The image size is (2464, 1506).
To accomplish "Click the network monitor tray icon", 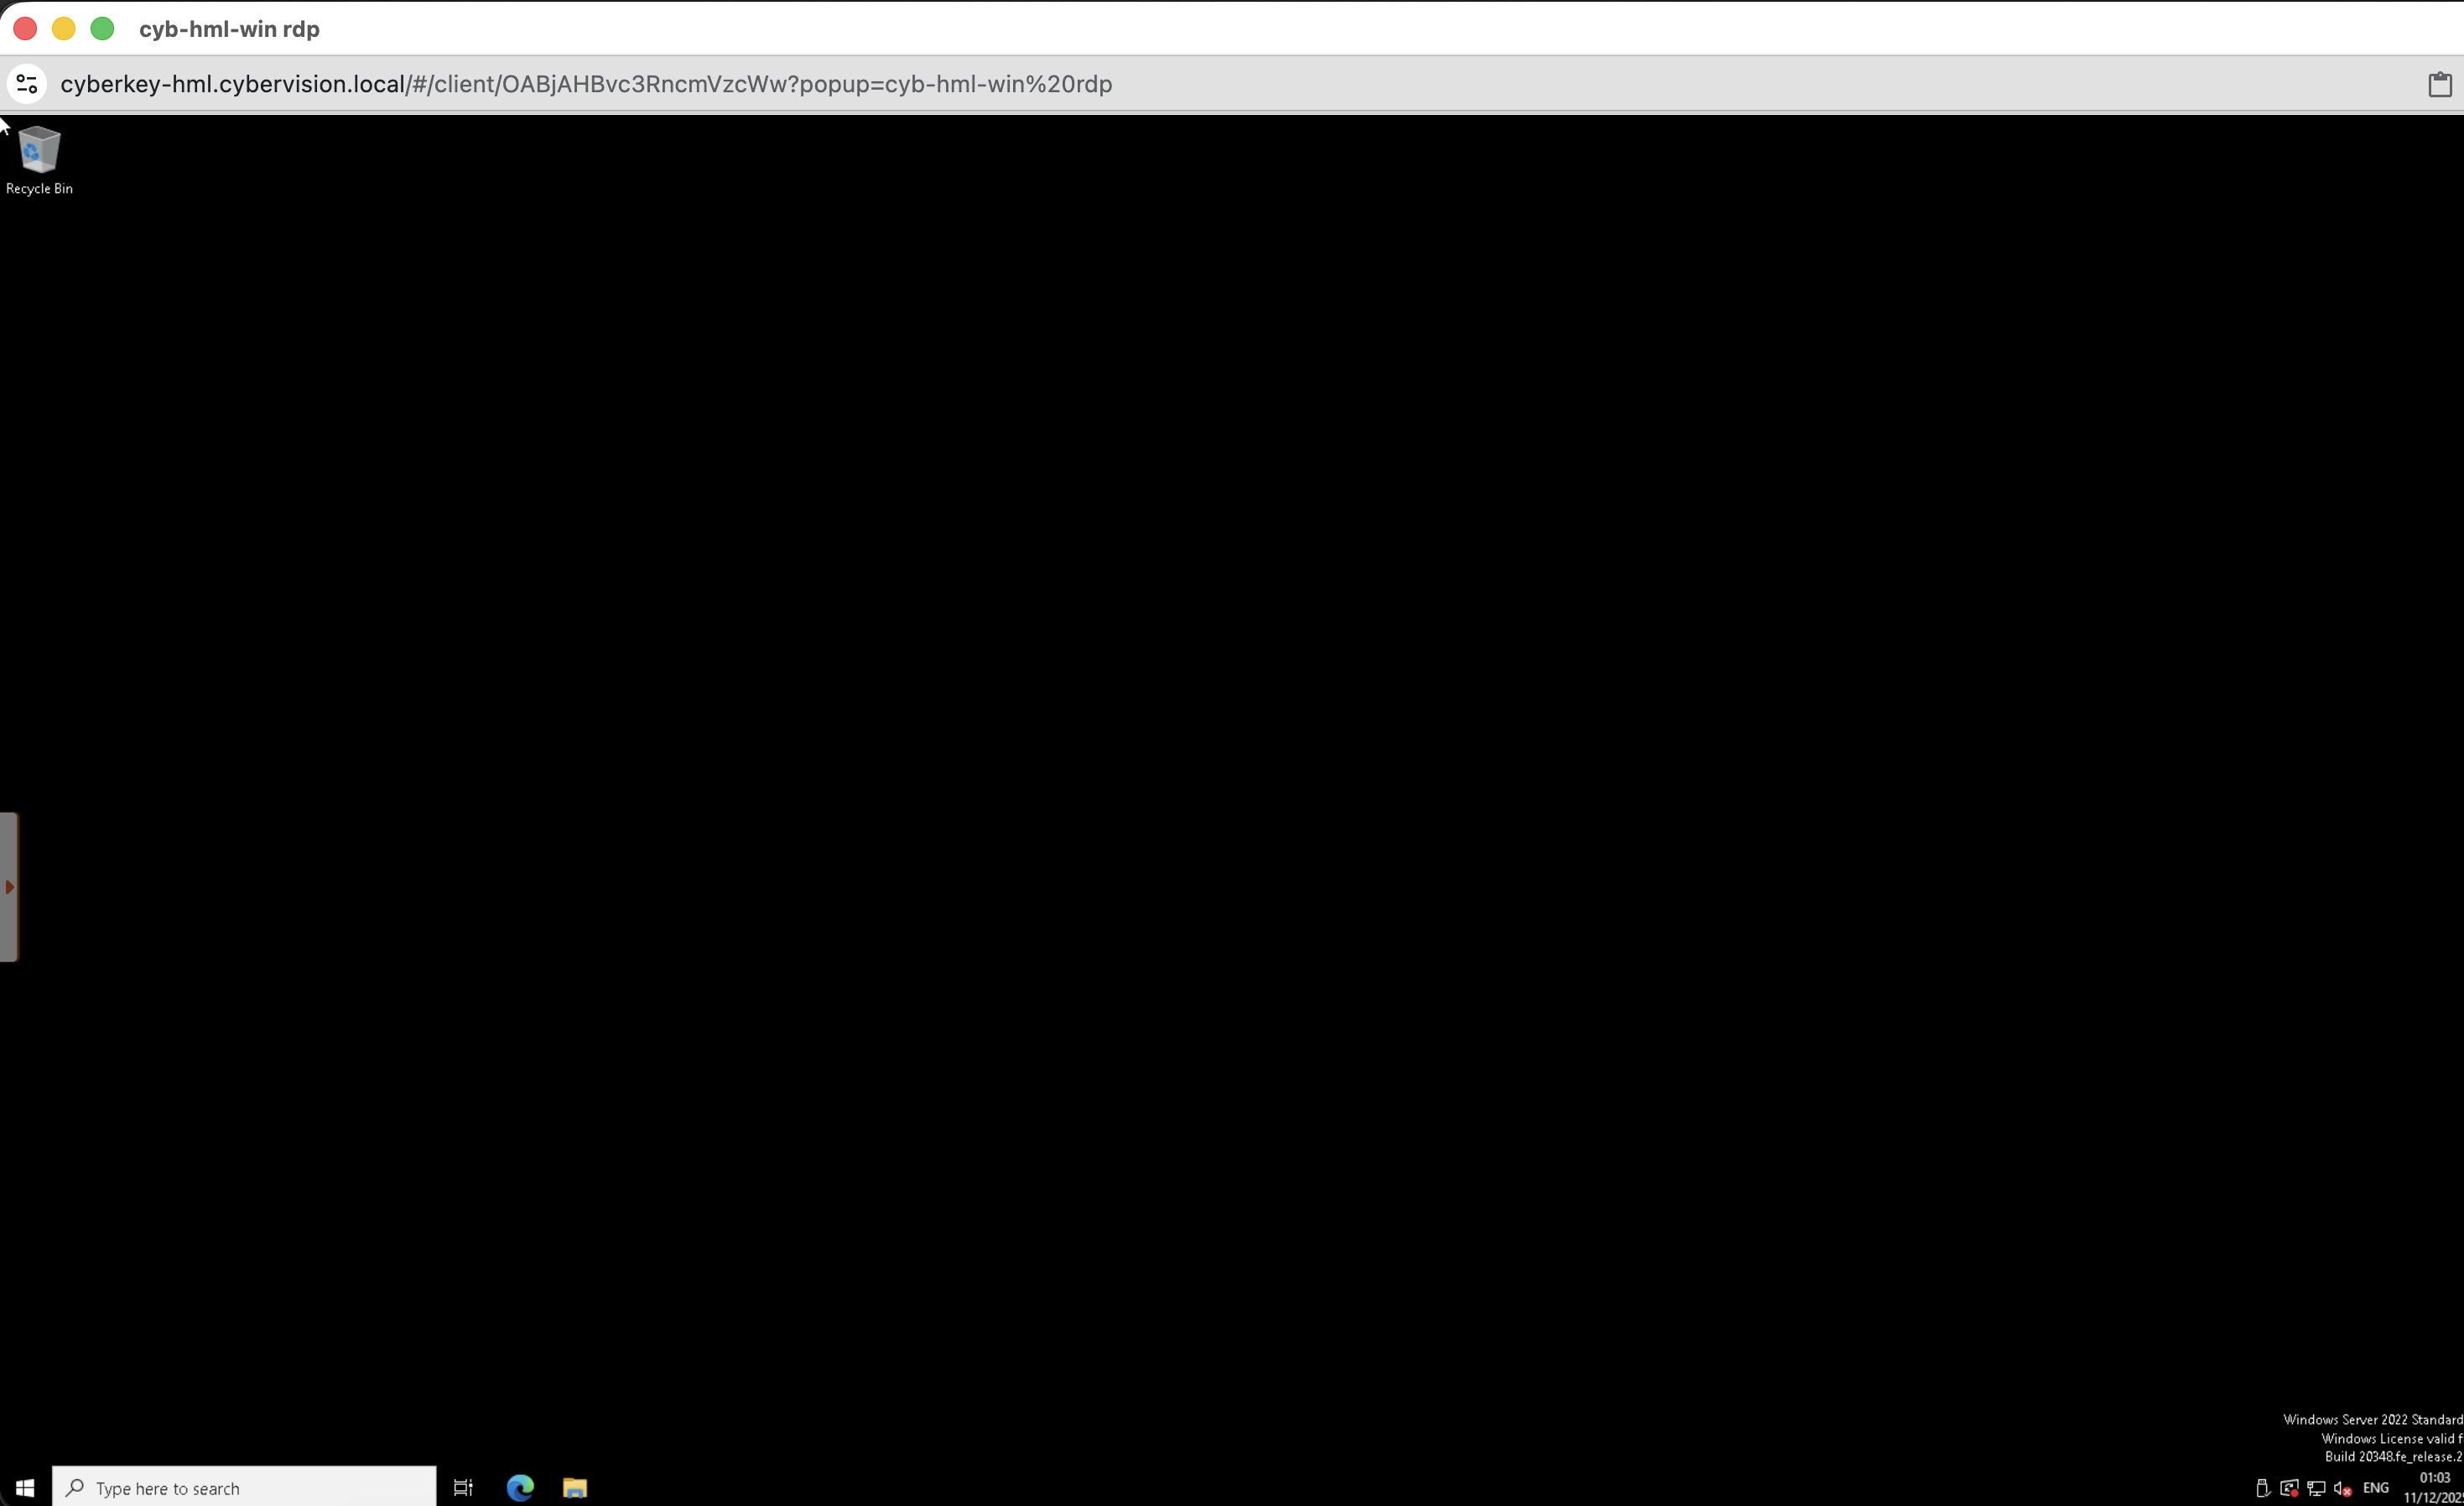I will tap(2316, 1488).
